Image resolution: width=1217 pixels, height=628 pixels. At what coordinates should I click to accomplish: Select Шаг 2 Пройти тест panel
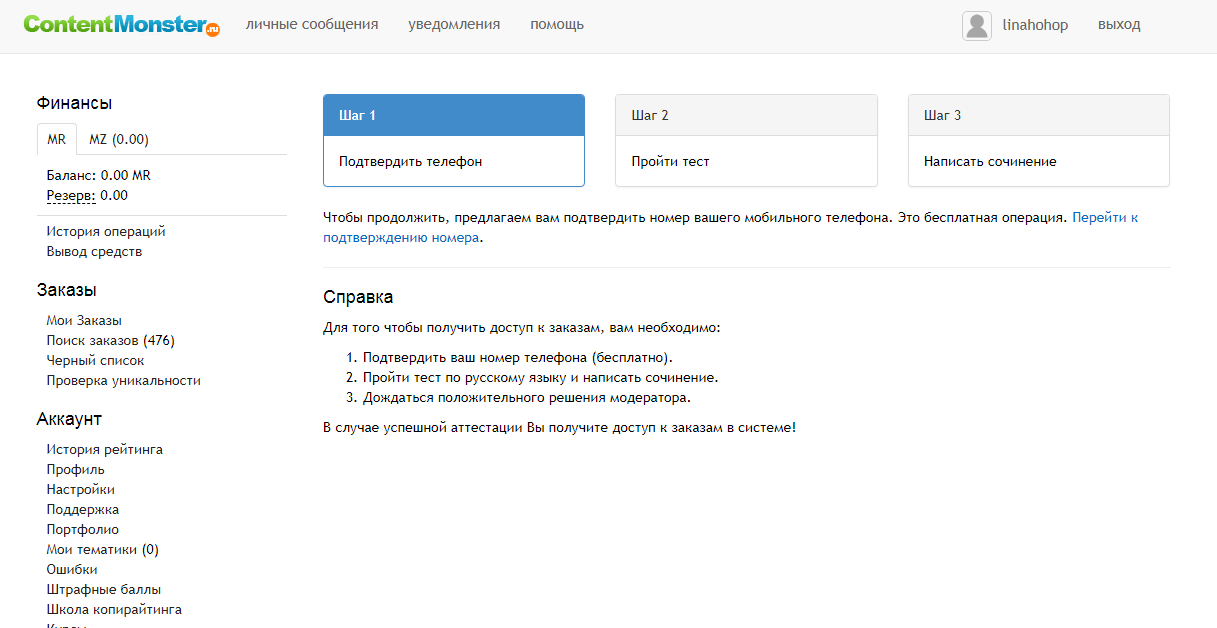[x=745, y=141]
